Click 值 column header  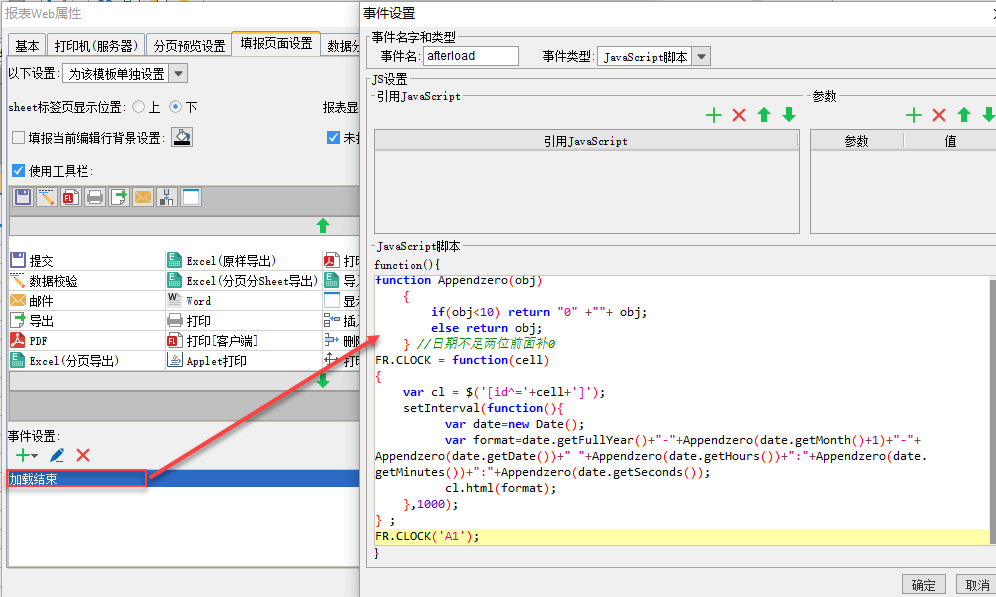950,141
